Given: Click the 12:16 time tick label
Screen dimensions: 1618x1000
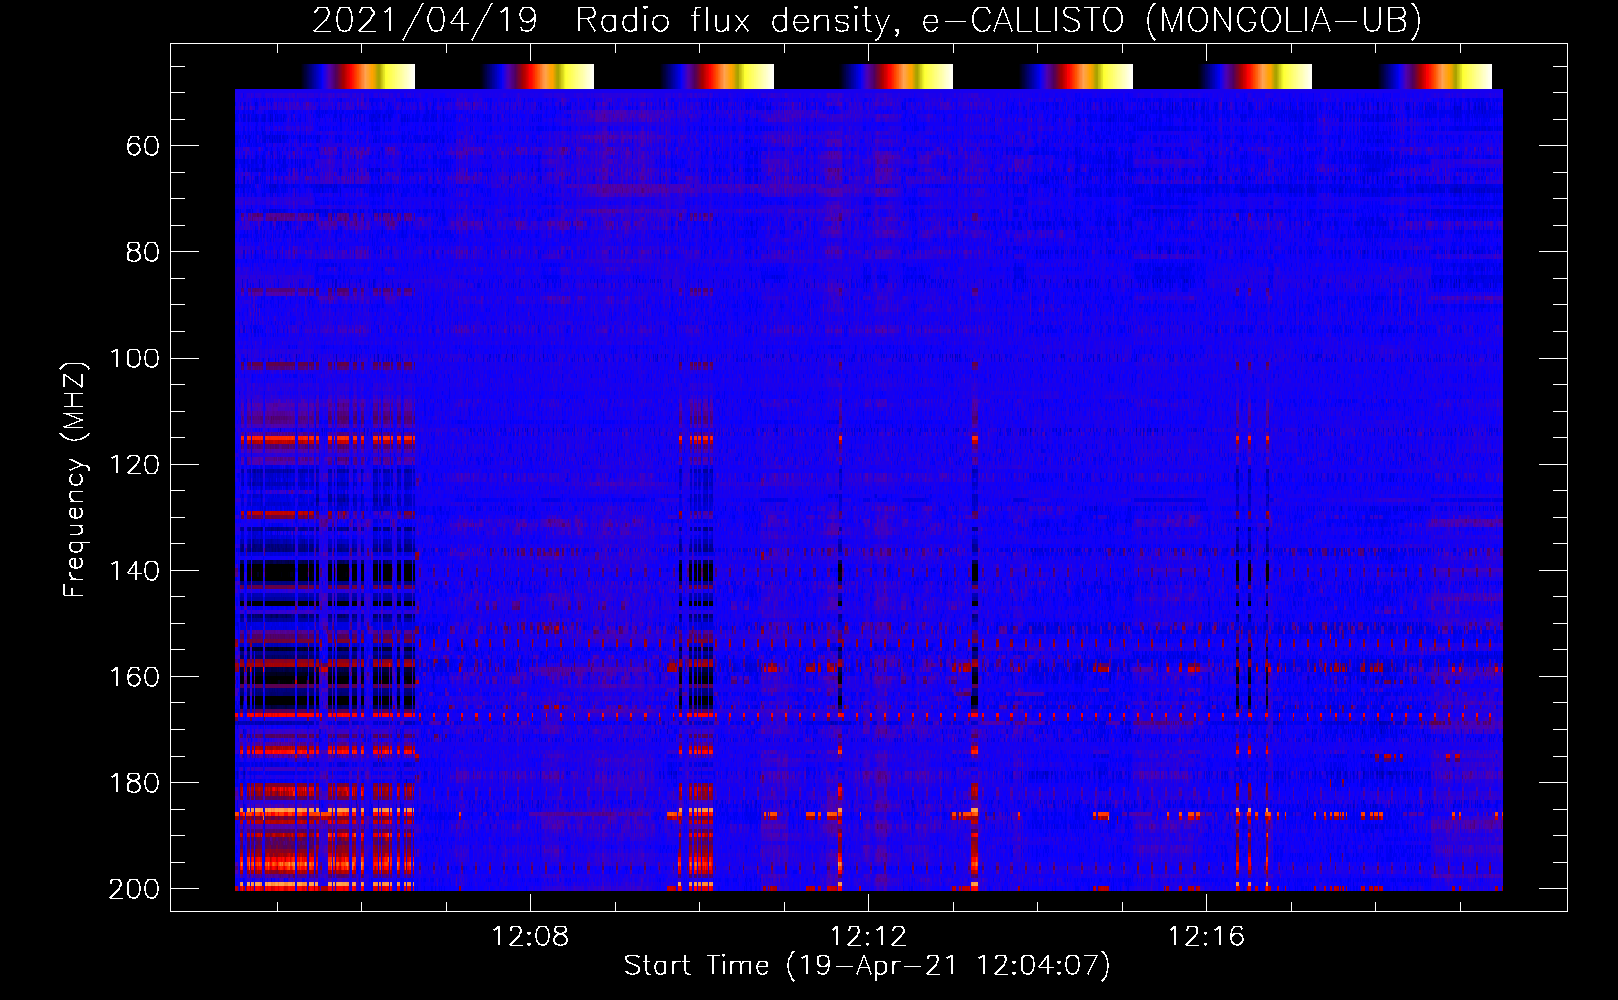Looking at the screenshot, I should pos(1207,937).
